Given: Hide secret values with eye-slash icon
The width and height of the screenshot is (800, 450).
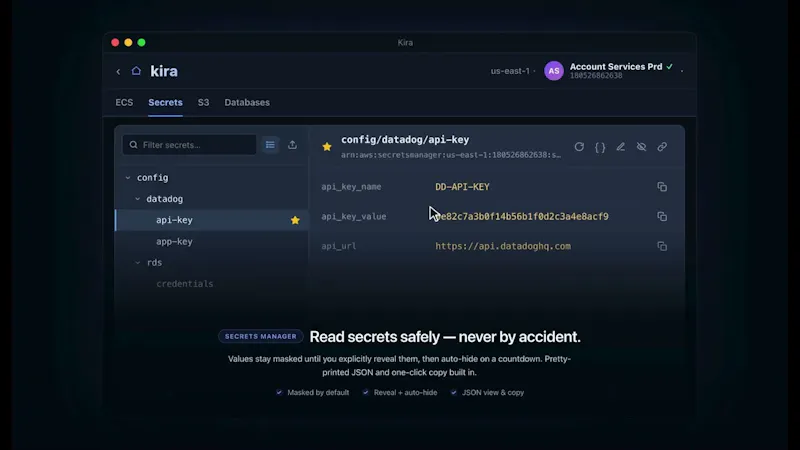Looking at the screenshot, I should pos(641,147).
